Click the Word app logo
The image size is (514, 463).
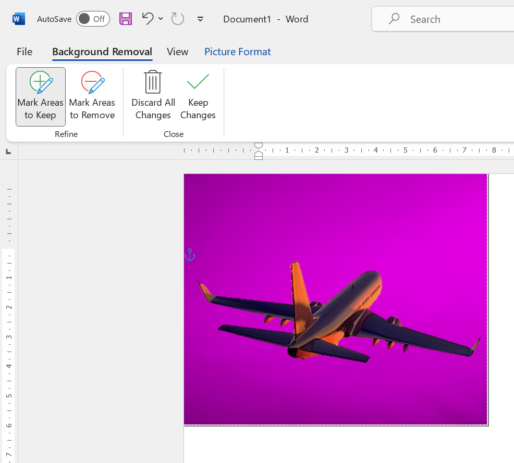19,19
